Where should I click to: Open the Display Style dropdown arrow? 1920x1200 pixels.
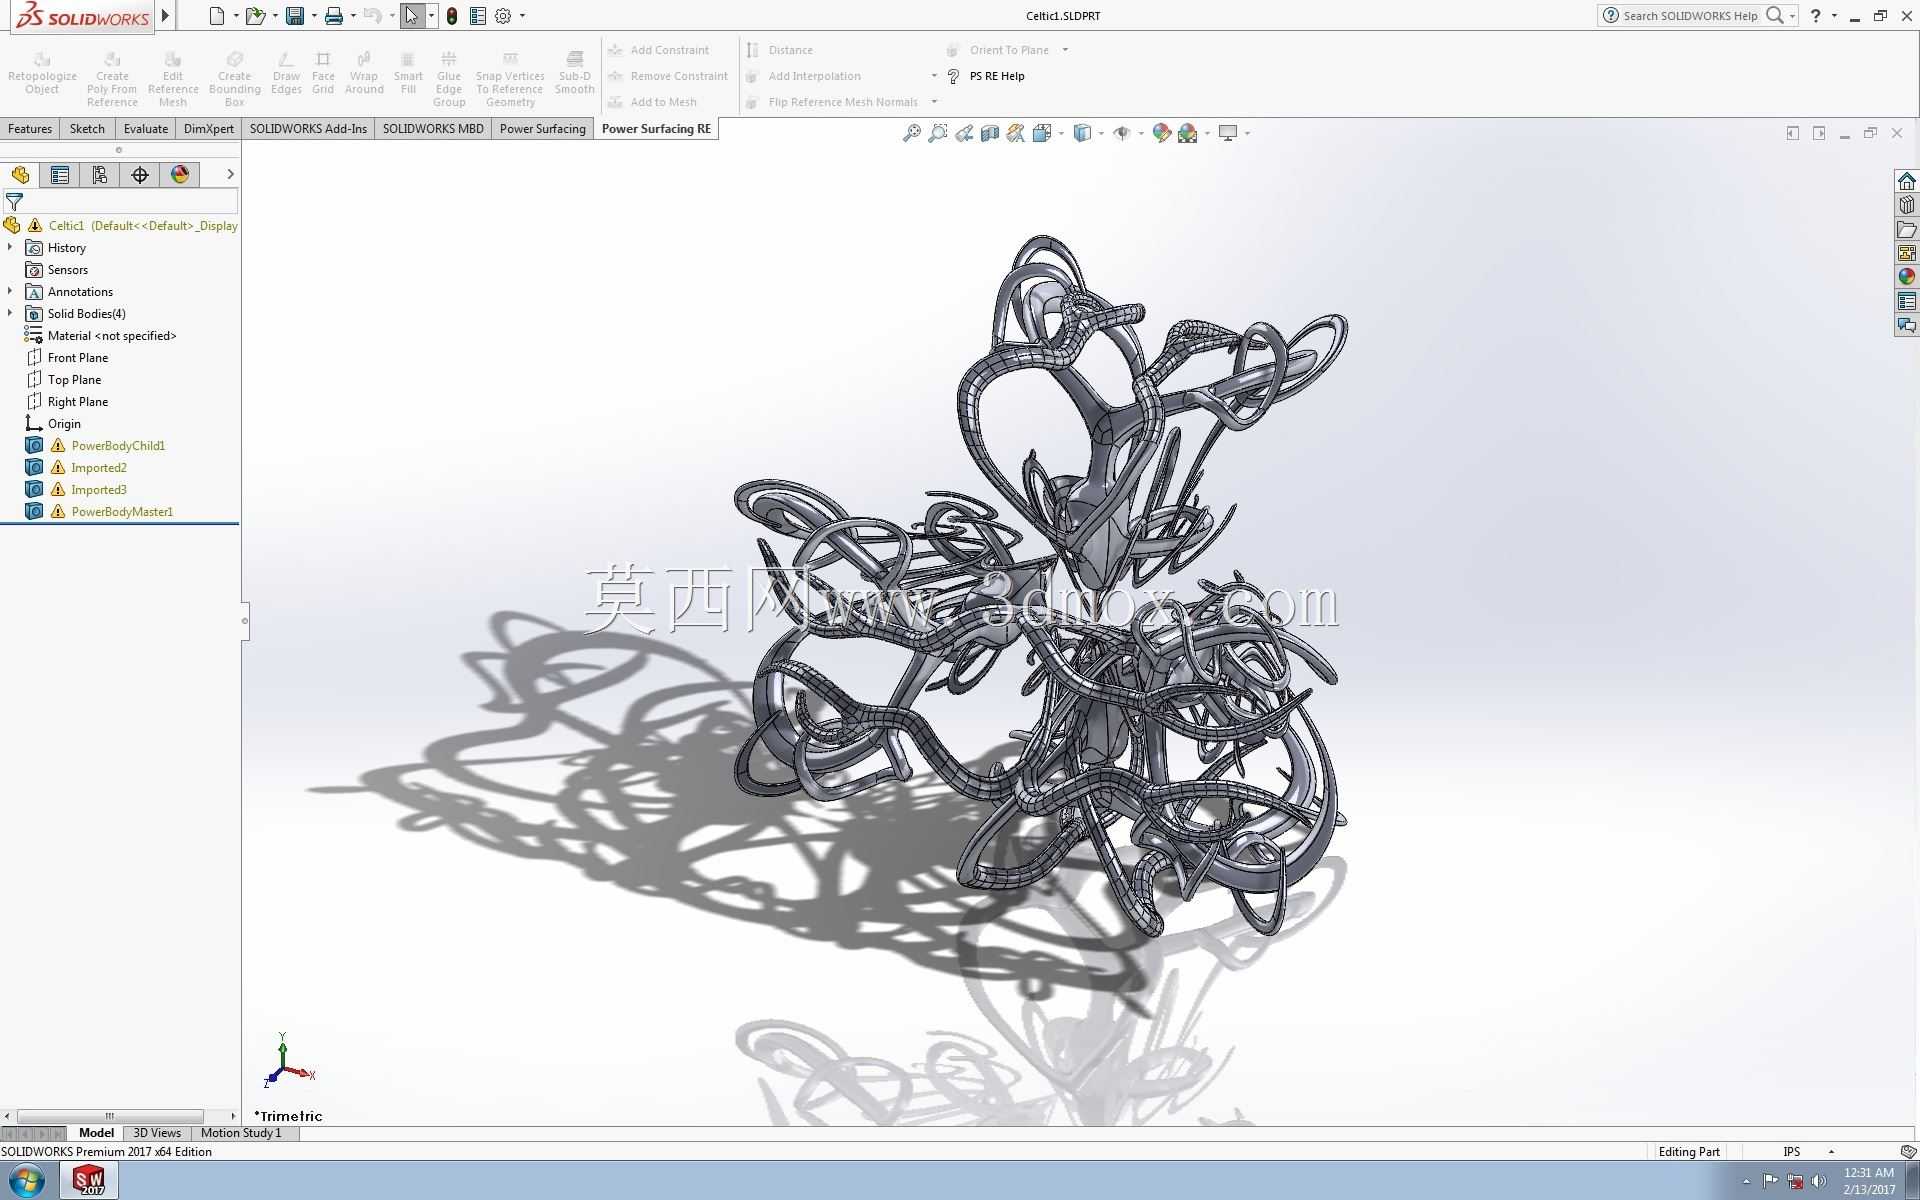1101,133
